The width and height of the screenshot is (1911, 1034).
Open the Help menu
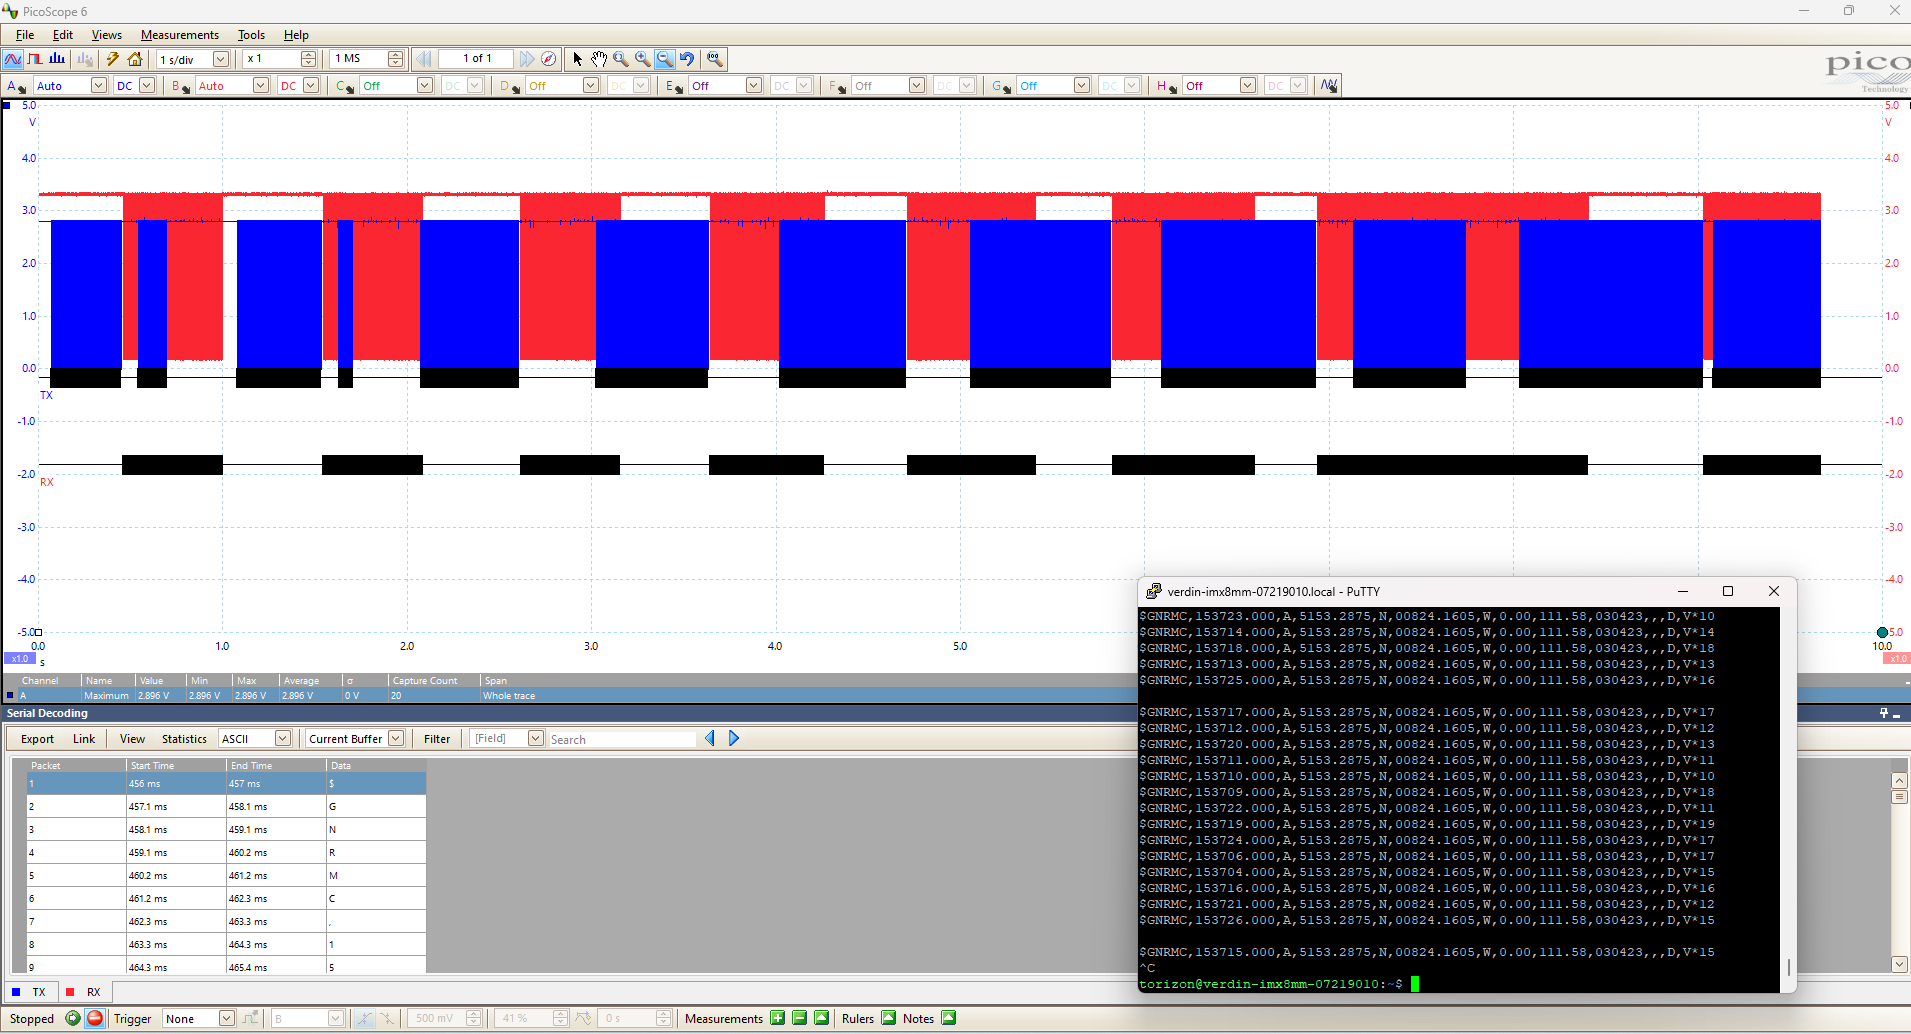pyautogui.click(x=296, y=35)
